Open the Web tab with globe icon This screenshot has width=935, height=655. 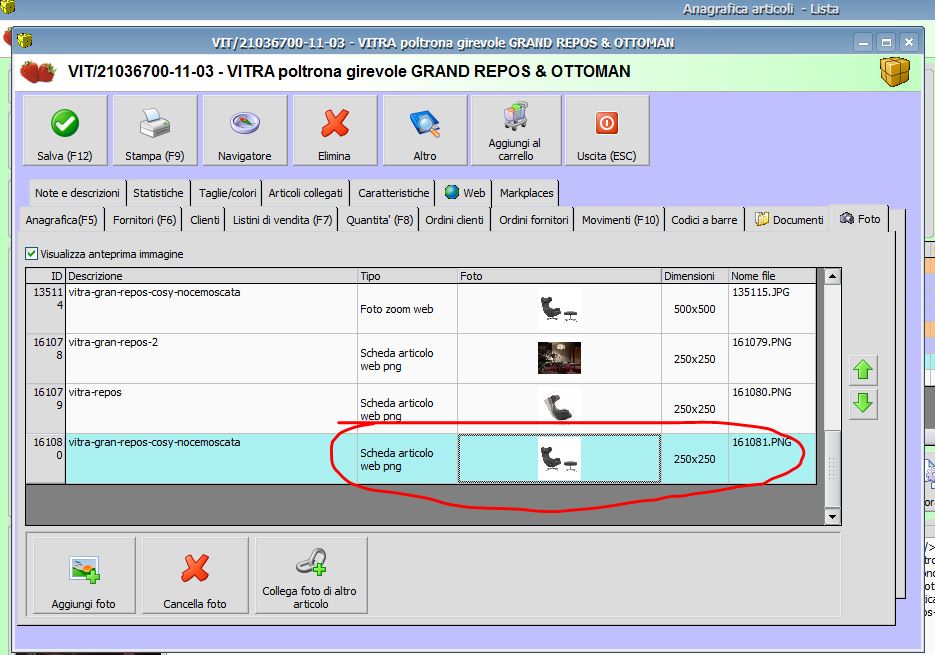point(465,193)
